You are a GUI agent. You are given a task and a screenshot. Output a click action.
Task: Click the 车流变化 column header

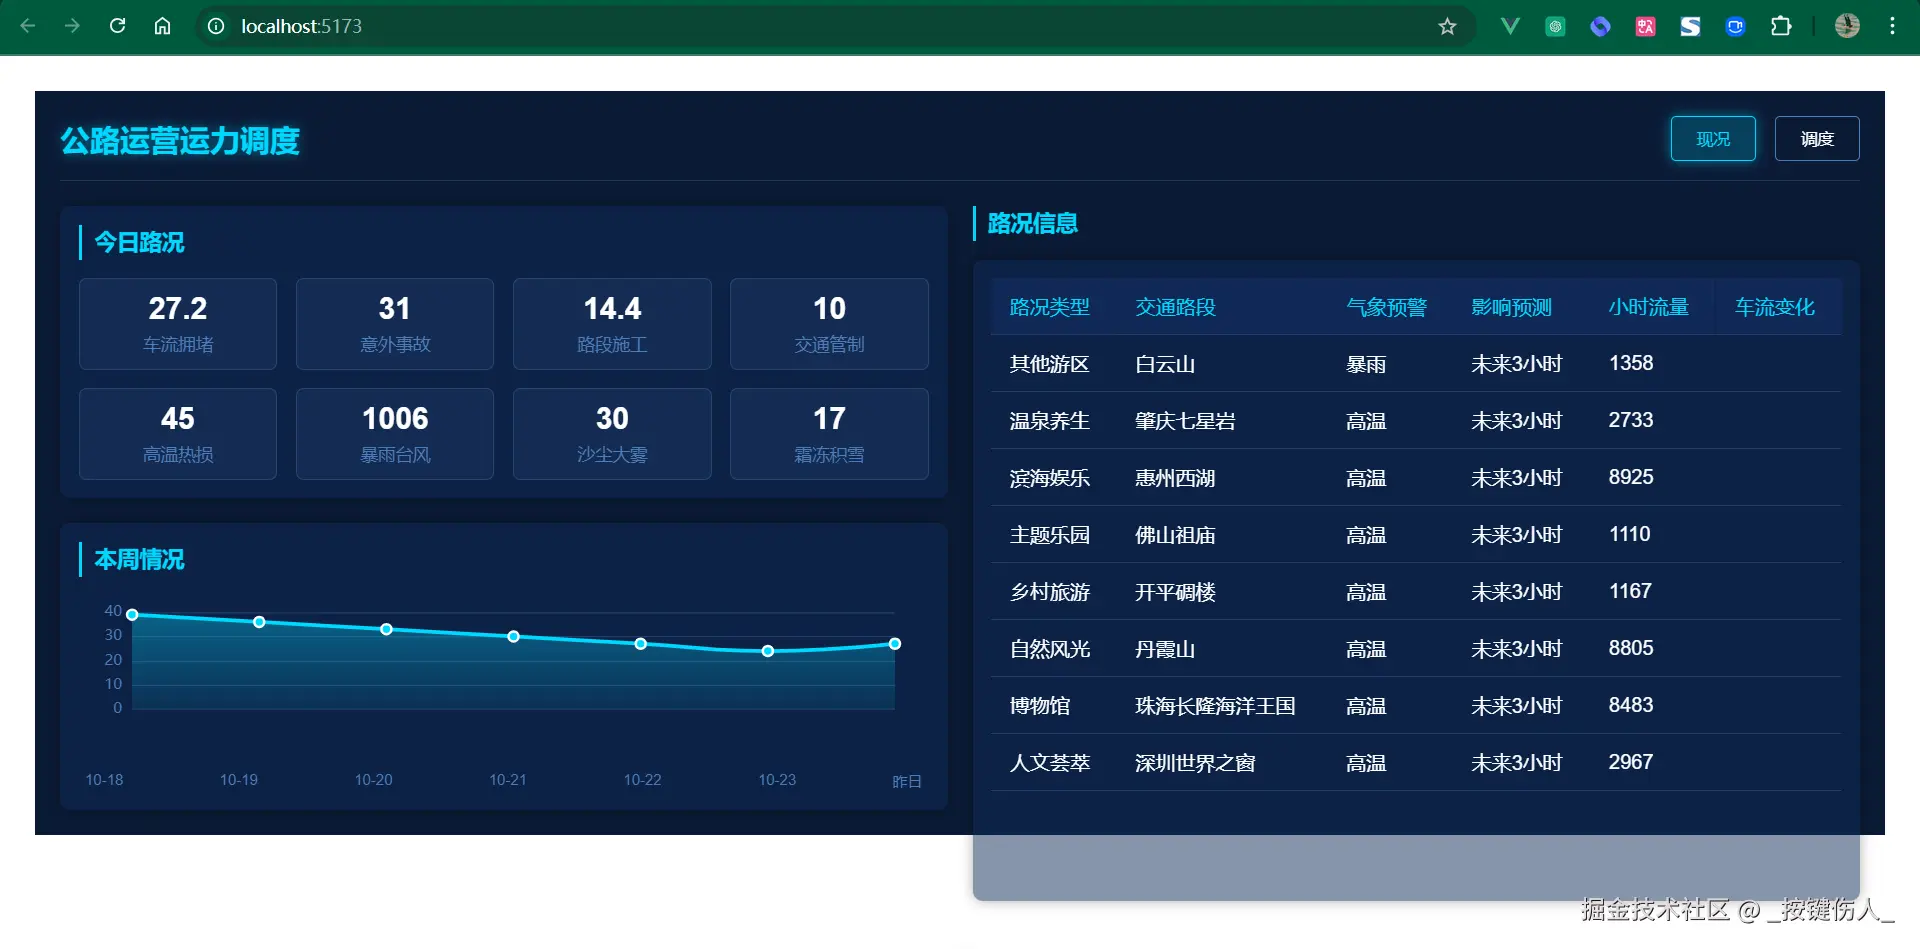(1775, 307)
